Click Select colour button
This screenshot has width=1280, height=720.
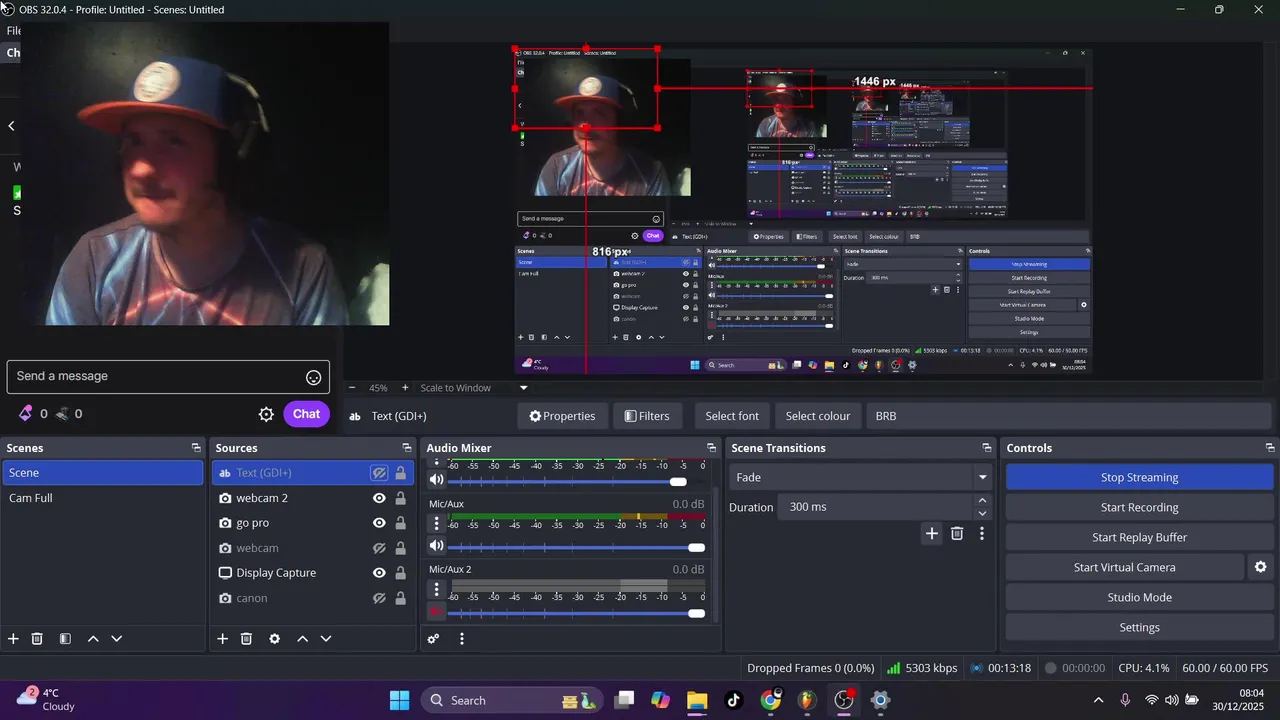click(818, 416)
